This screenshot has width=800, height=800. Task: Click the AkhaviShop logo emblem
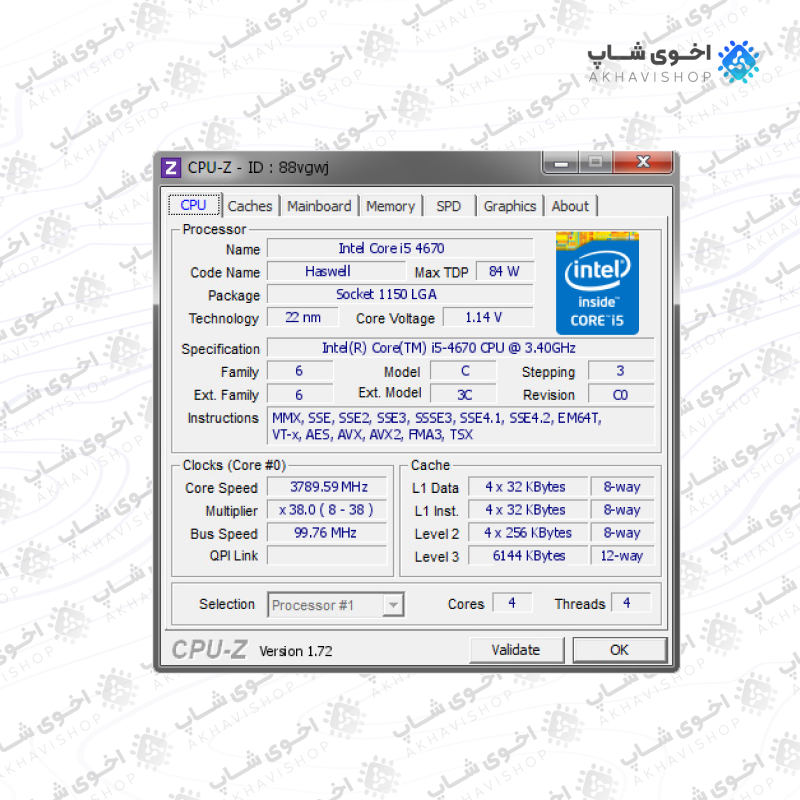click(739, 62)
